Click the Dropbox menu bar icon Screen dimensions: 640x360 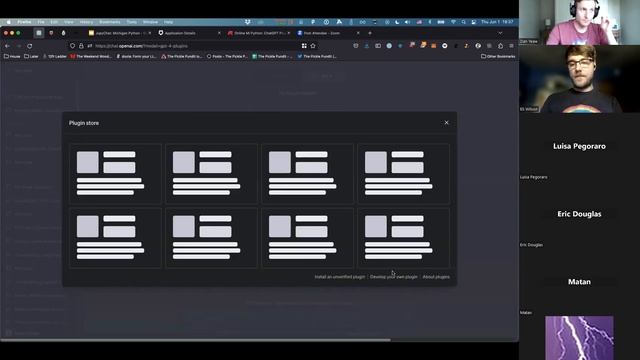(x=247, y=22)
